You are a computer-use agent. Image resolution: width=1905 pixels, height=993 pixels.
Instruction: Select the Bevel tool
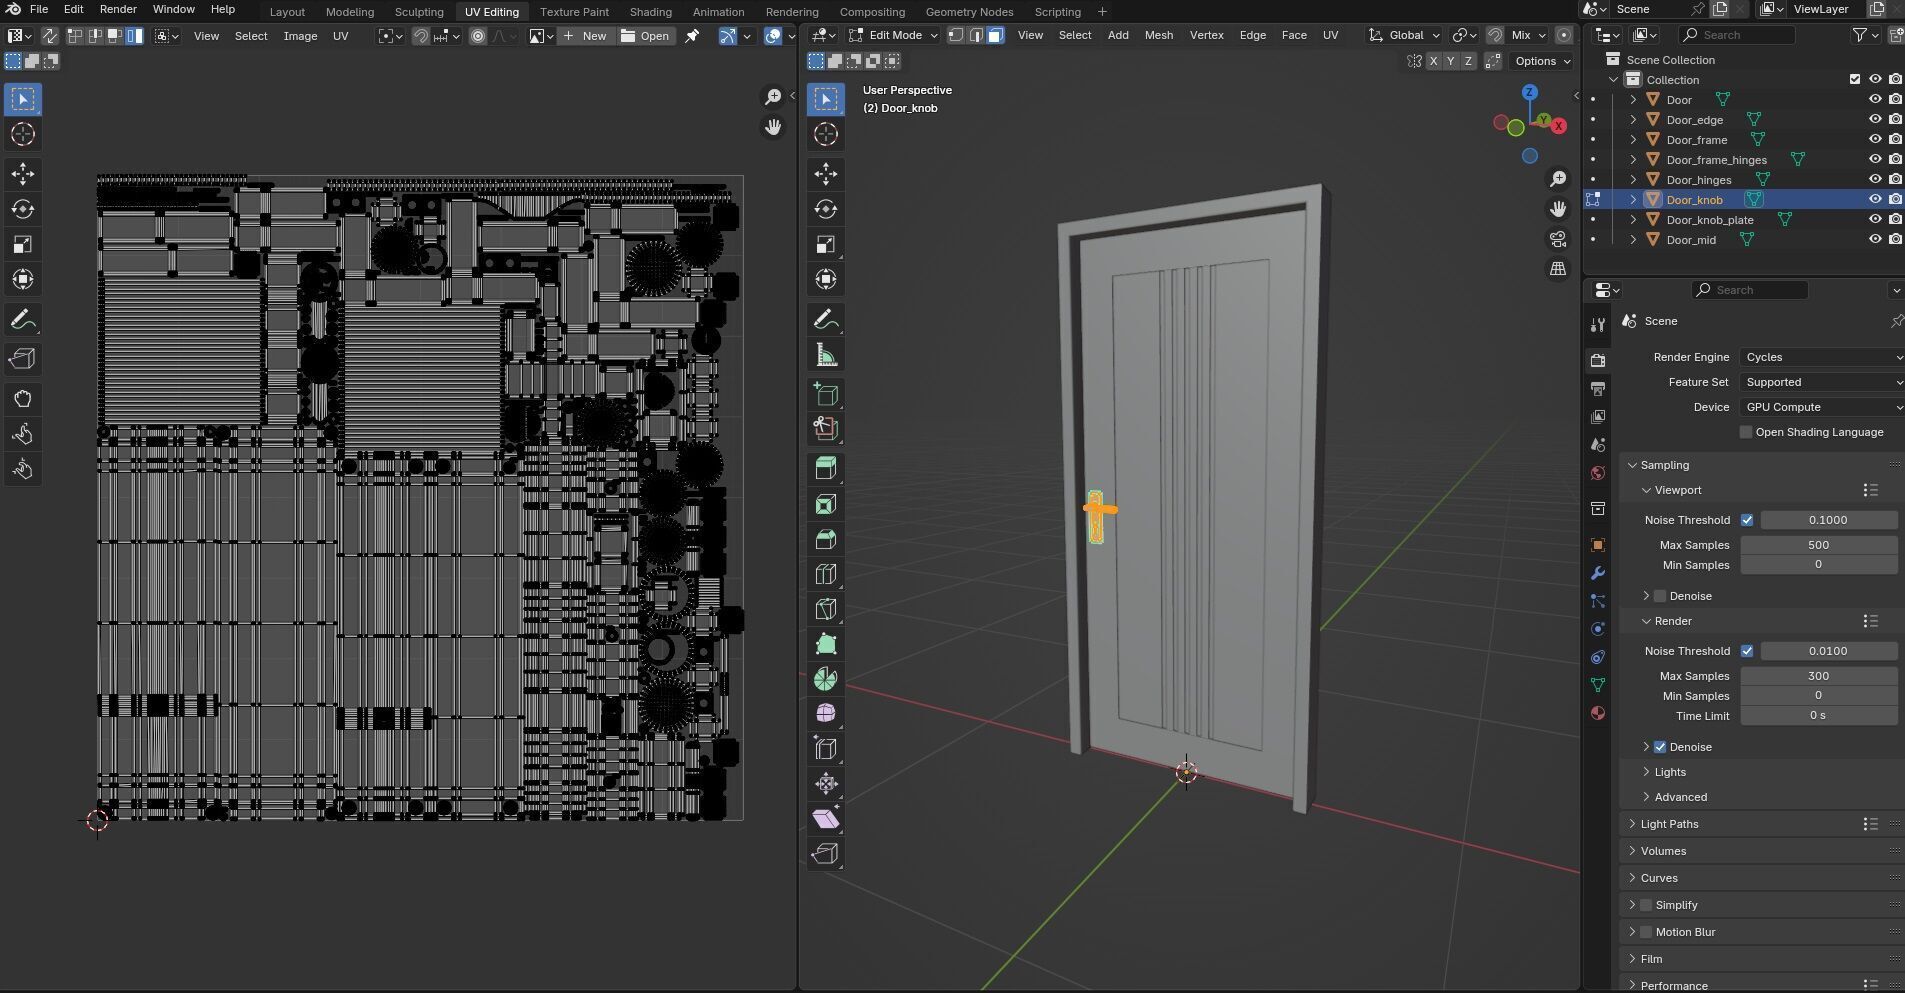click(826, 539)
